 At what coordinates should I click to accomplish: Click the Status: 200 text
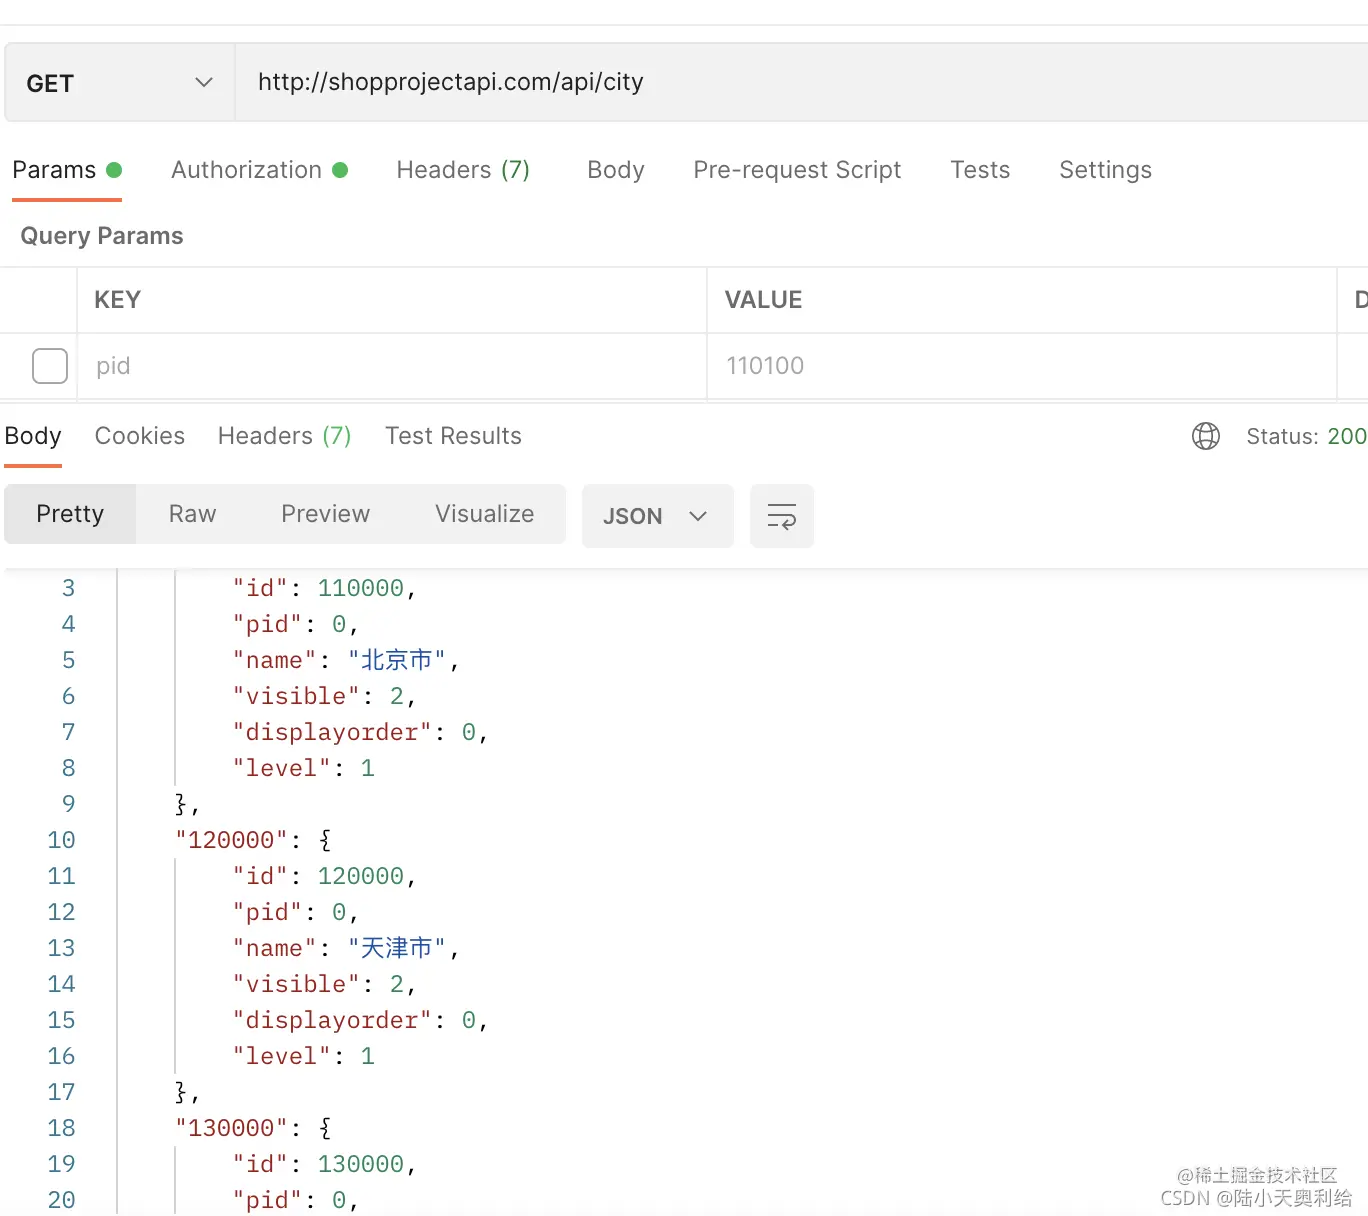click(x=1306, y=436)
